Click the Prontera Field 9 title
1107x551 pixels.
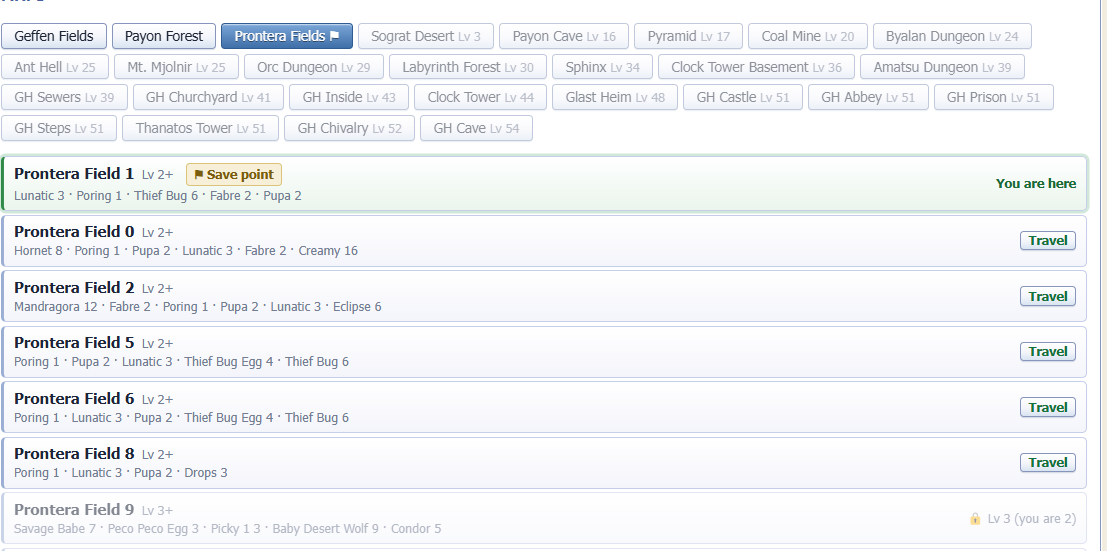(x=74, y=509)
